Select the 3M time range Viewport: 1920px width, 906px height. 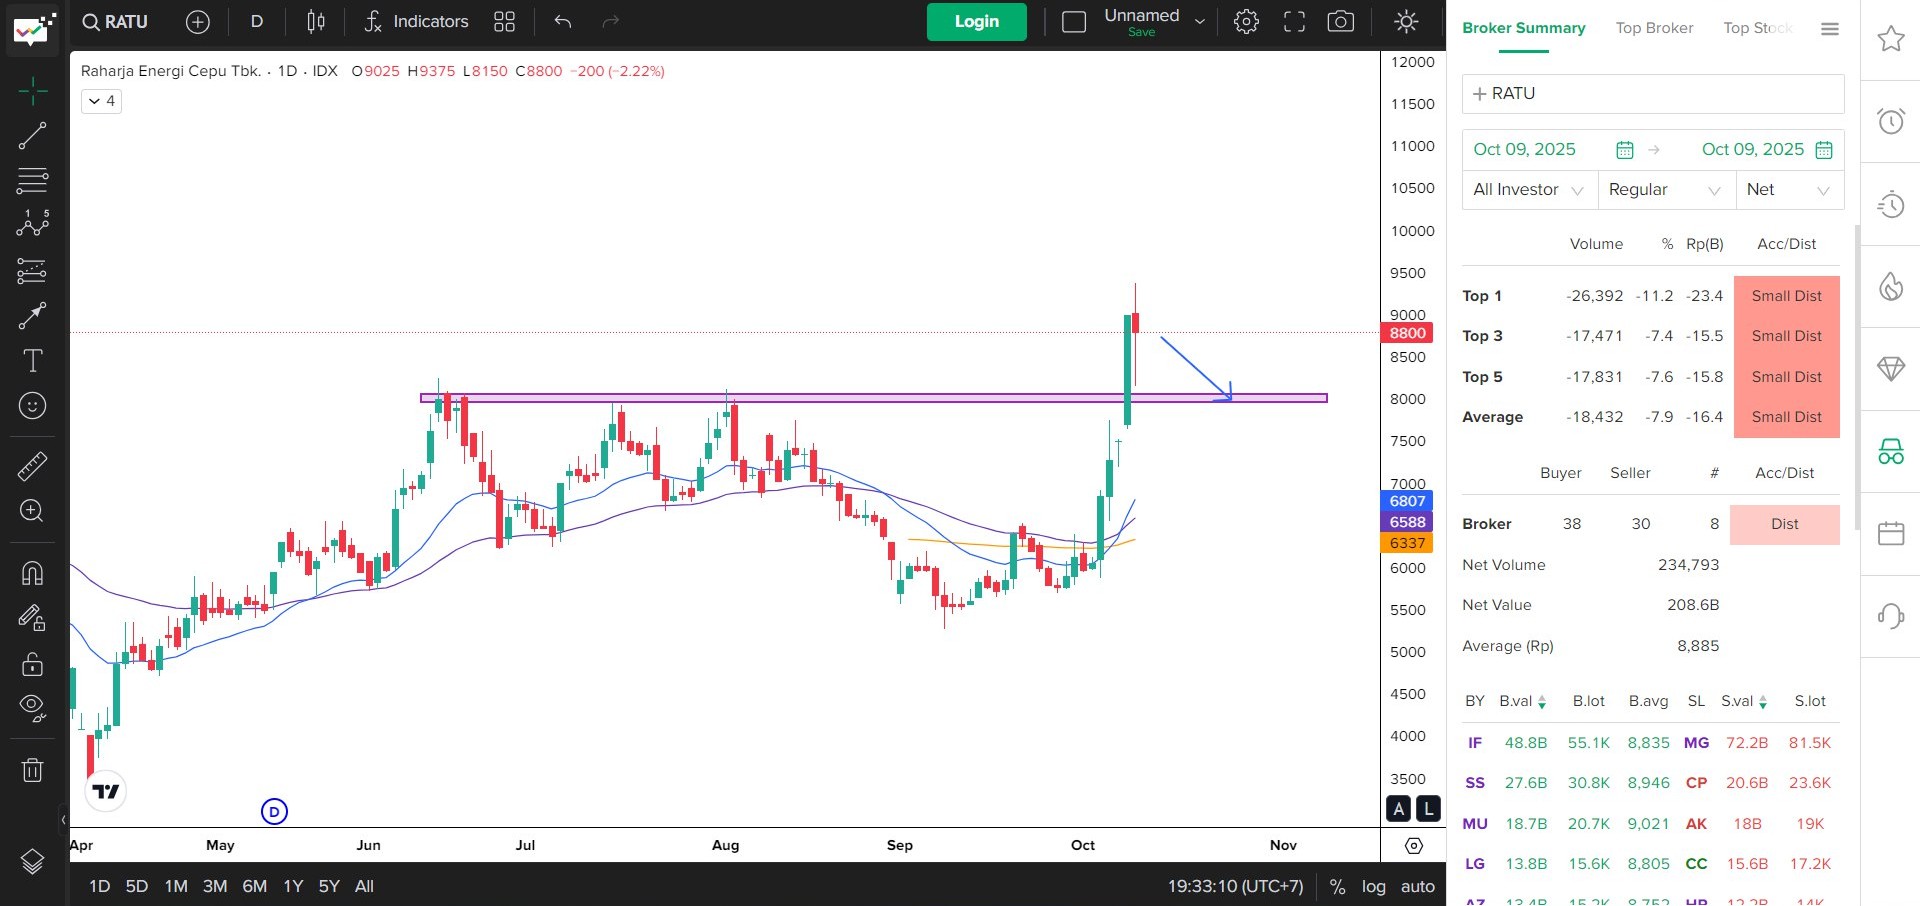214,886
